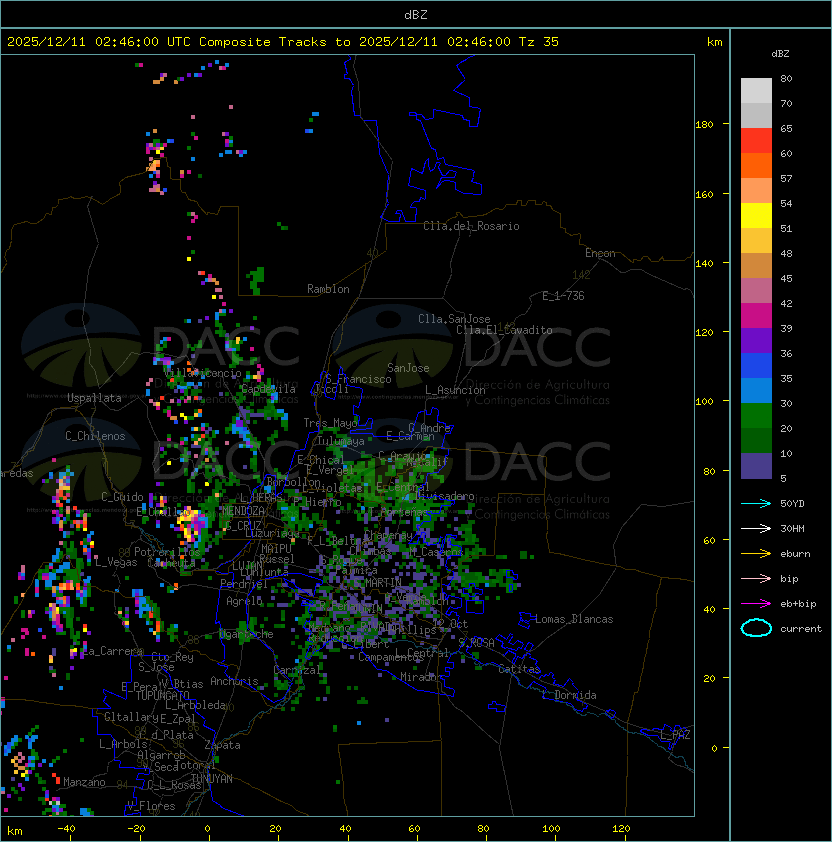Click the C_Chilenos label
This screenshot has height=842, width=832.
pos(95,436)
